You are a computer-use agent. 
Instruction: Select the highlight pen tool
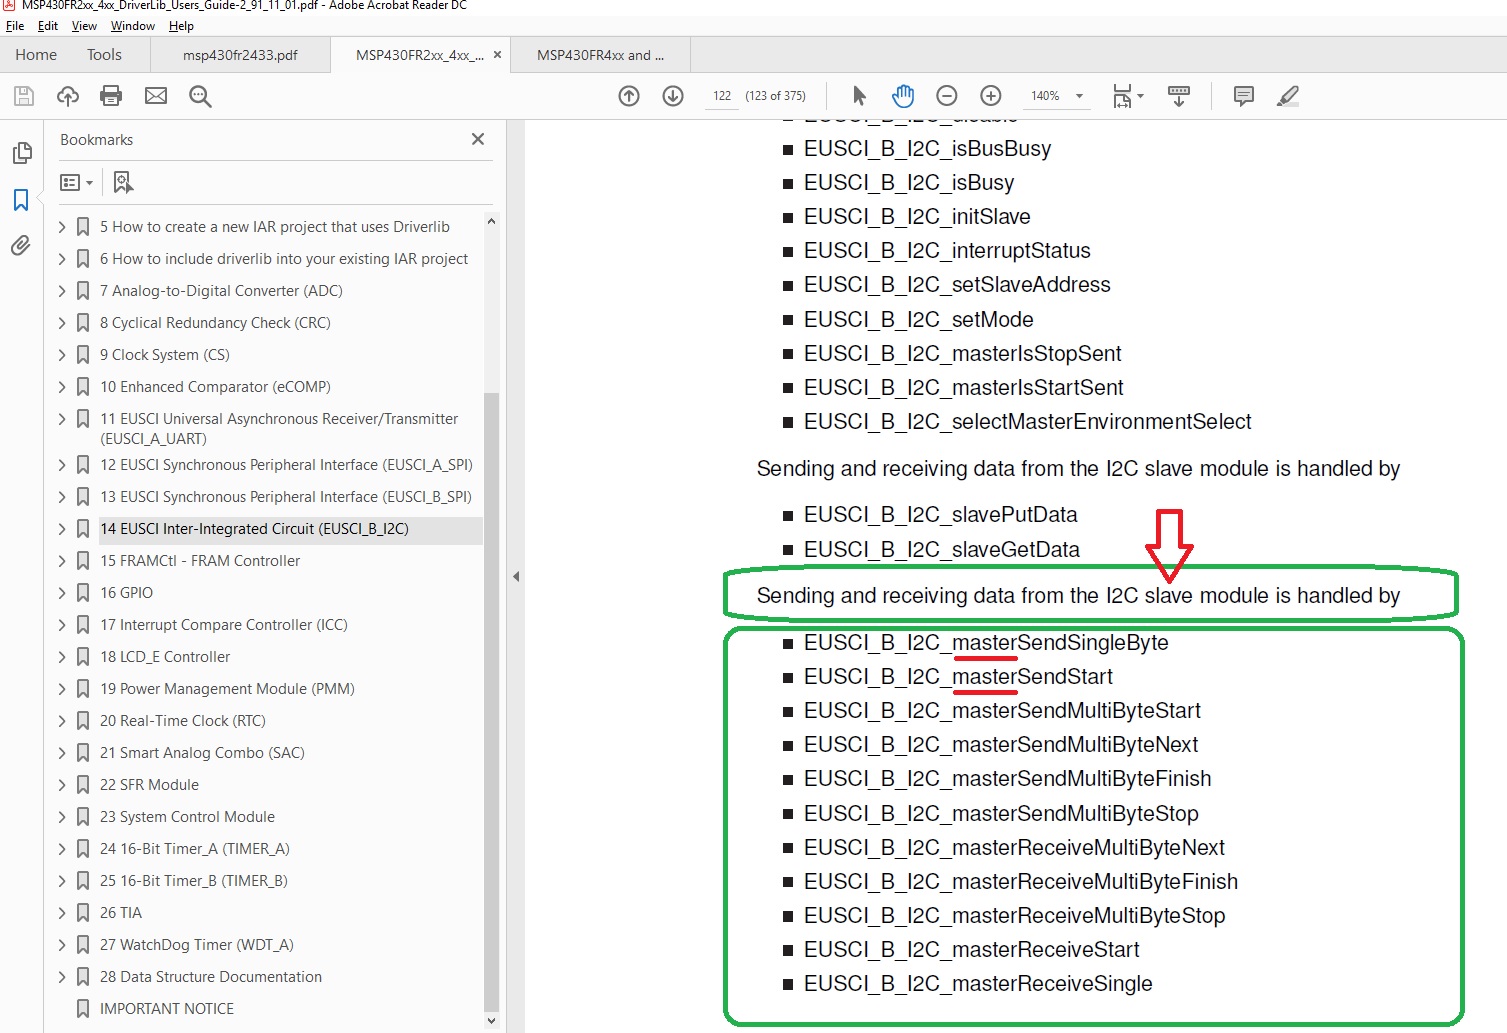tap(1288, 96)
